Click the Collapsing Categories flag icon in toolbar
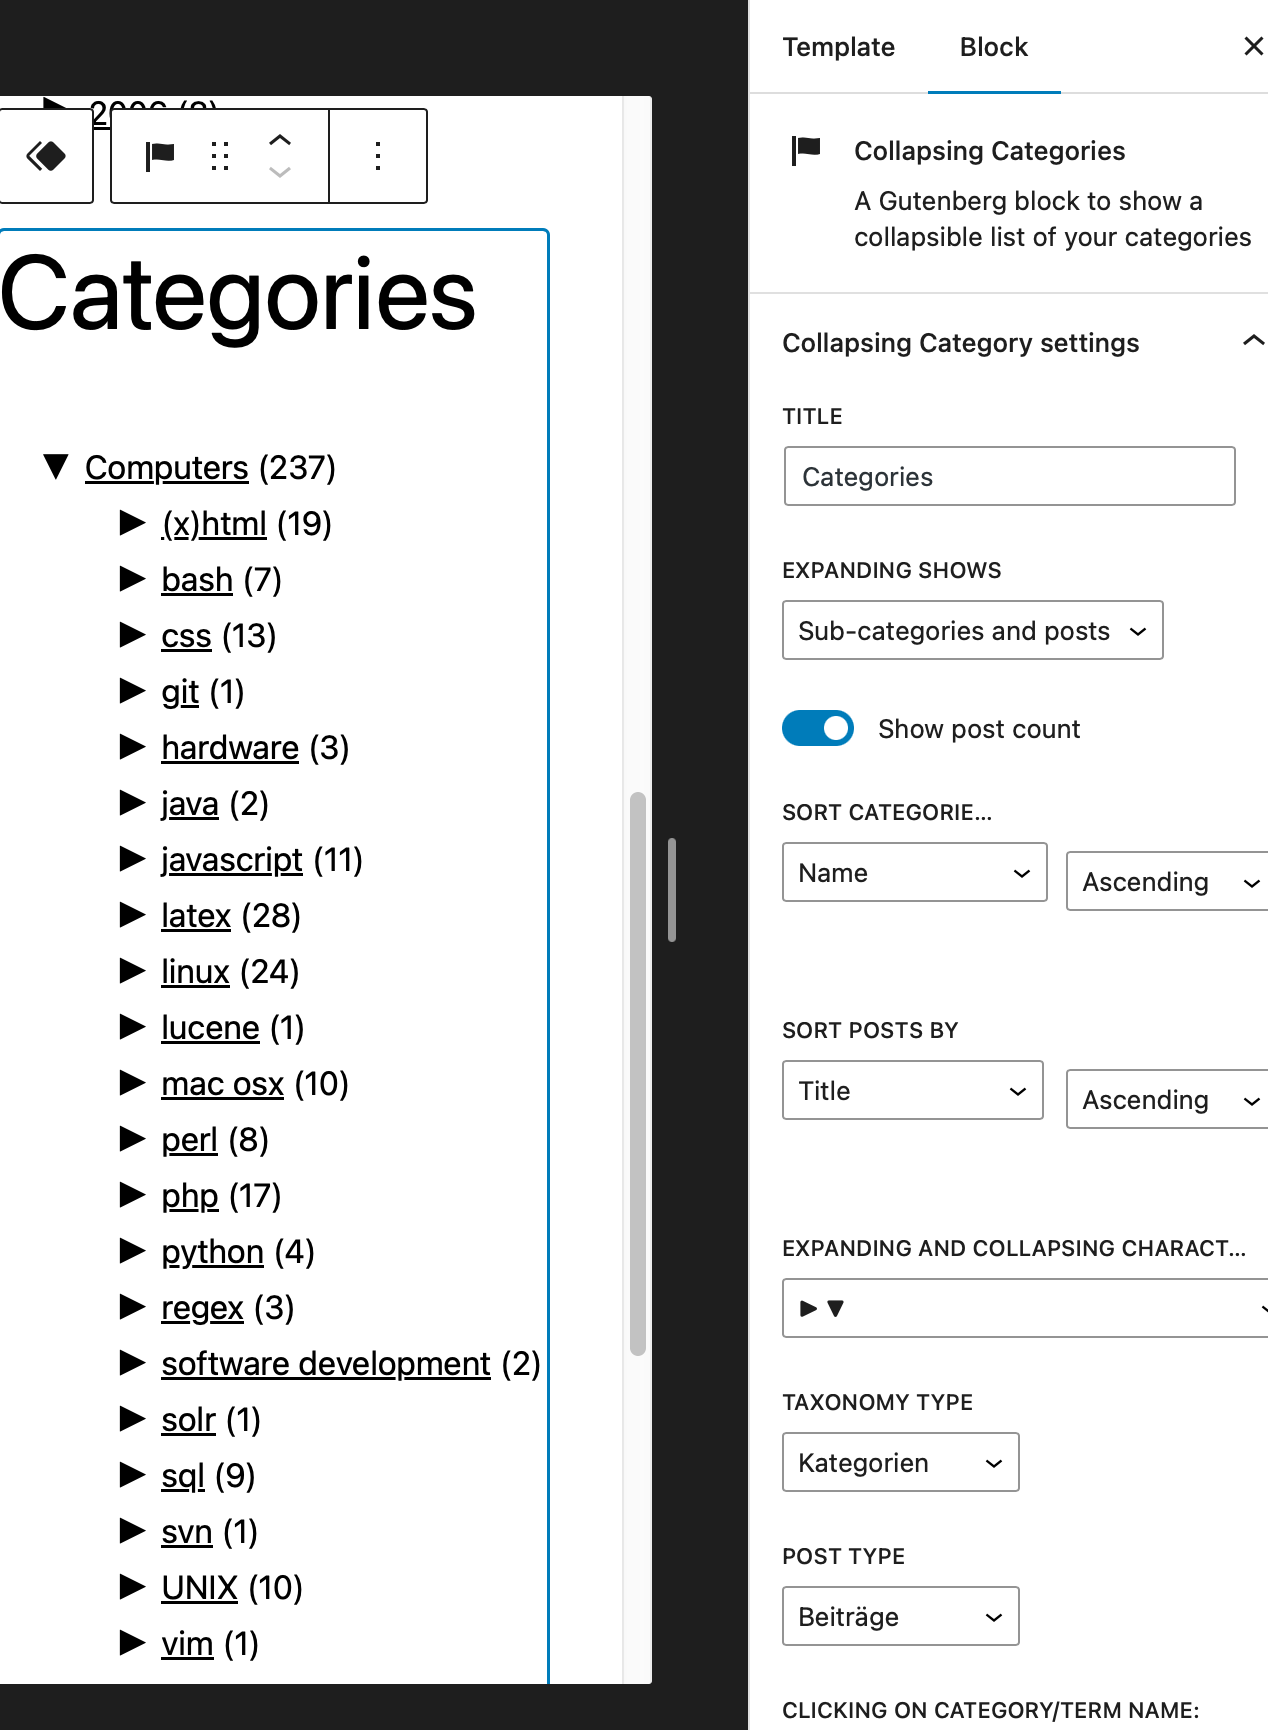This screenshot has height=1730, width=1268. [160, 156]
